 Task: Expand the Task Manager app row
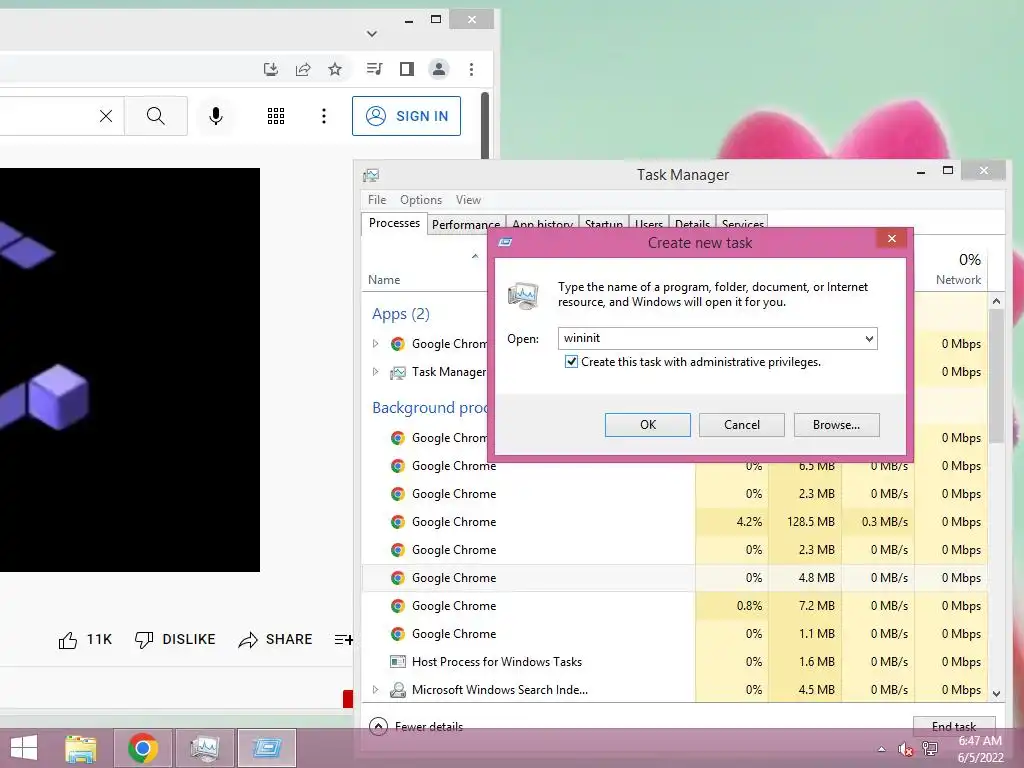click(376, 372)
